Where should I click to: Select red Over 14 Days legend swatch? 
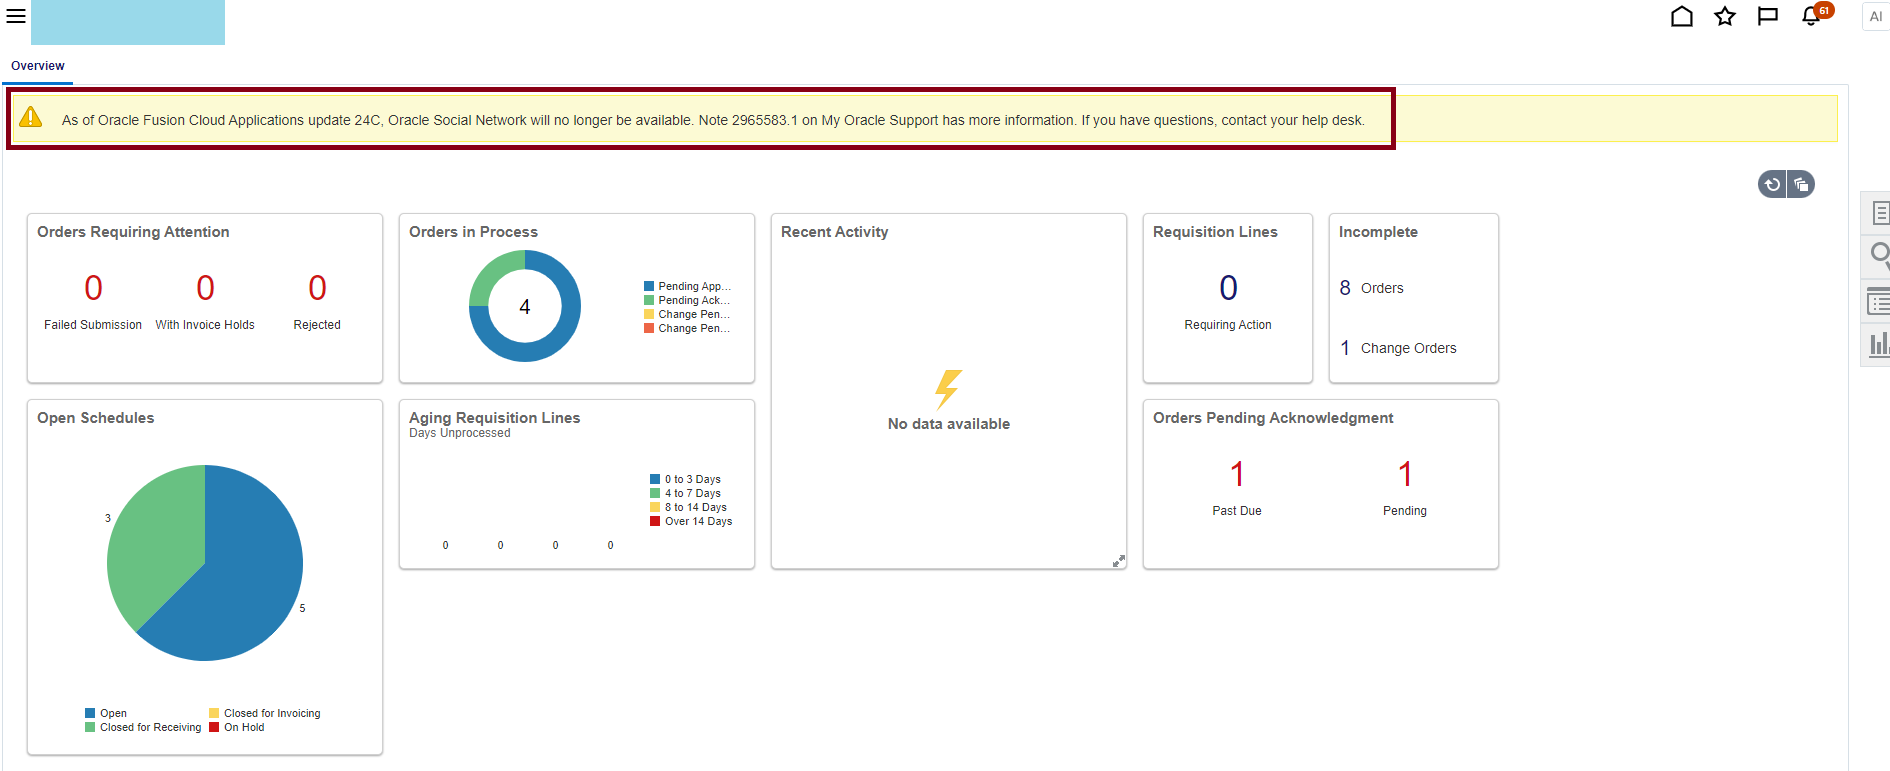tap(655, 521)
